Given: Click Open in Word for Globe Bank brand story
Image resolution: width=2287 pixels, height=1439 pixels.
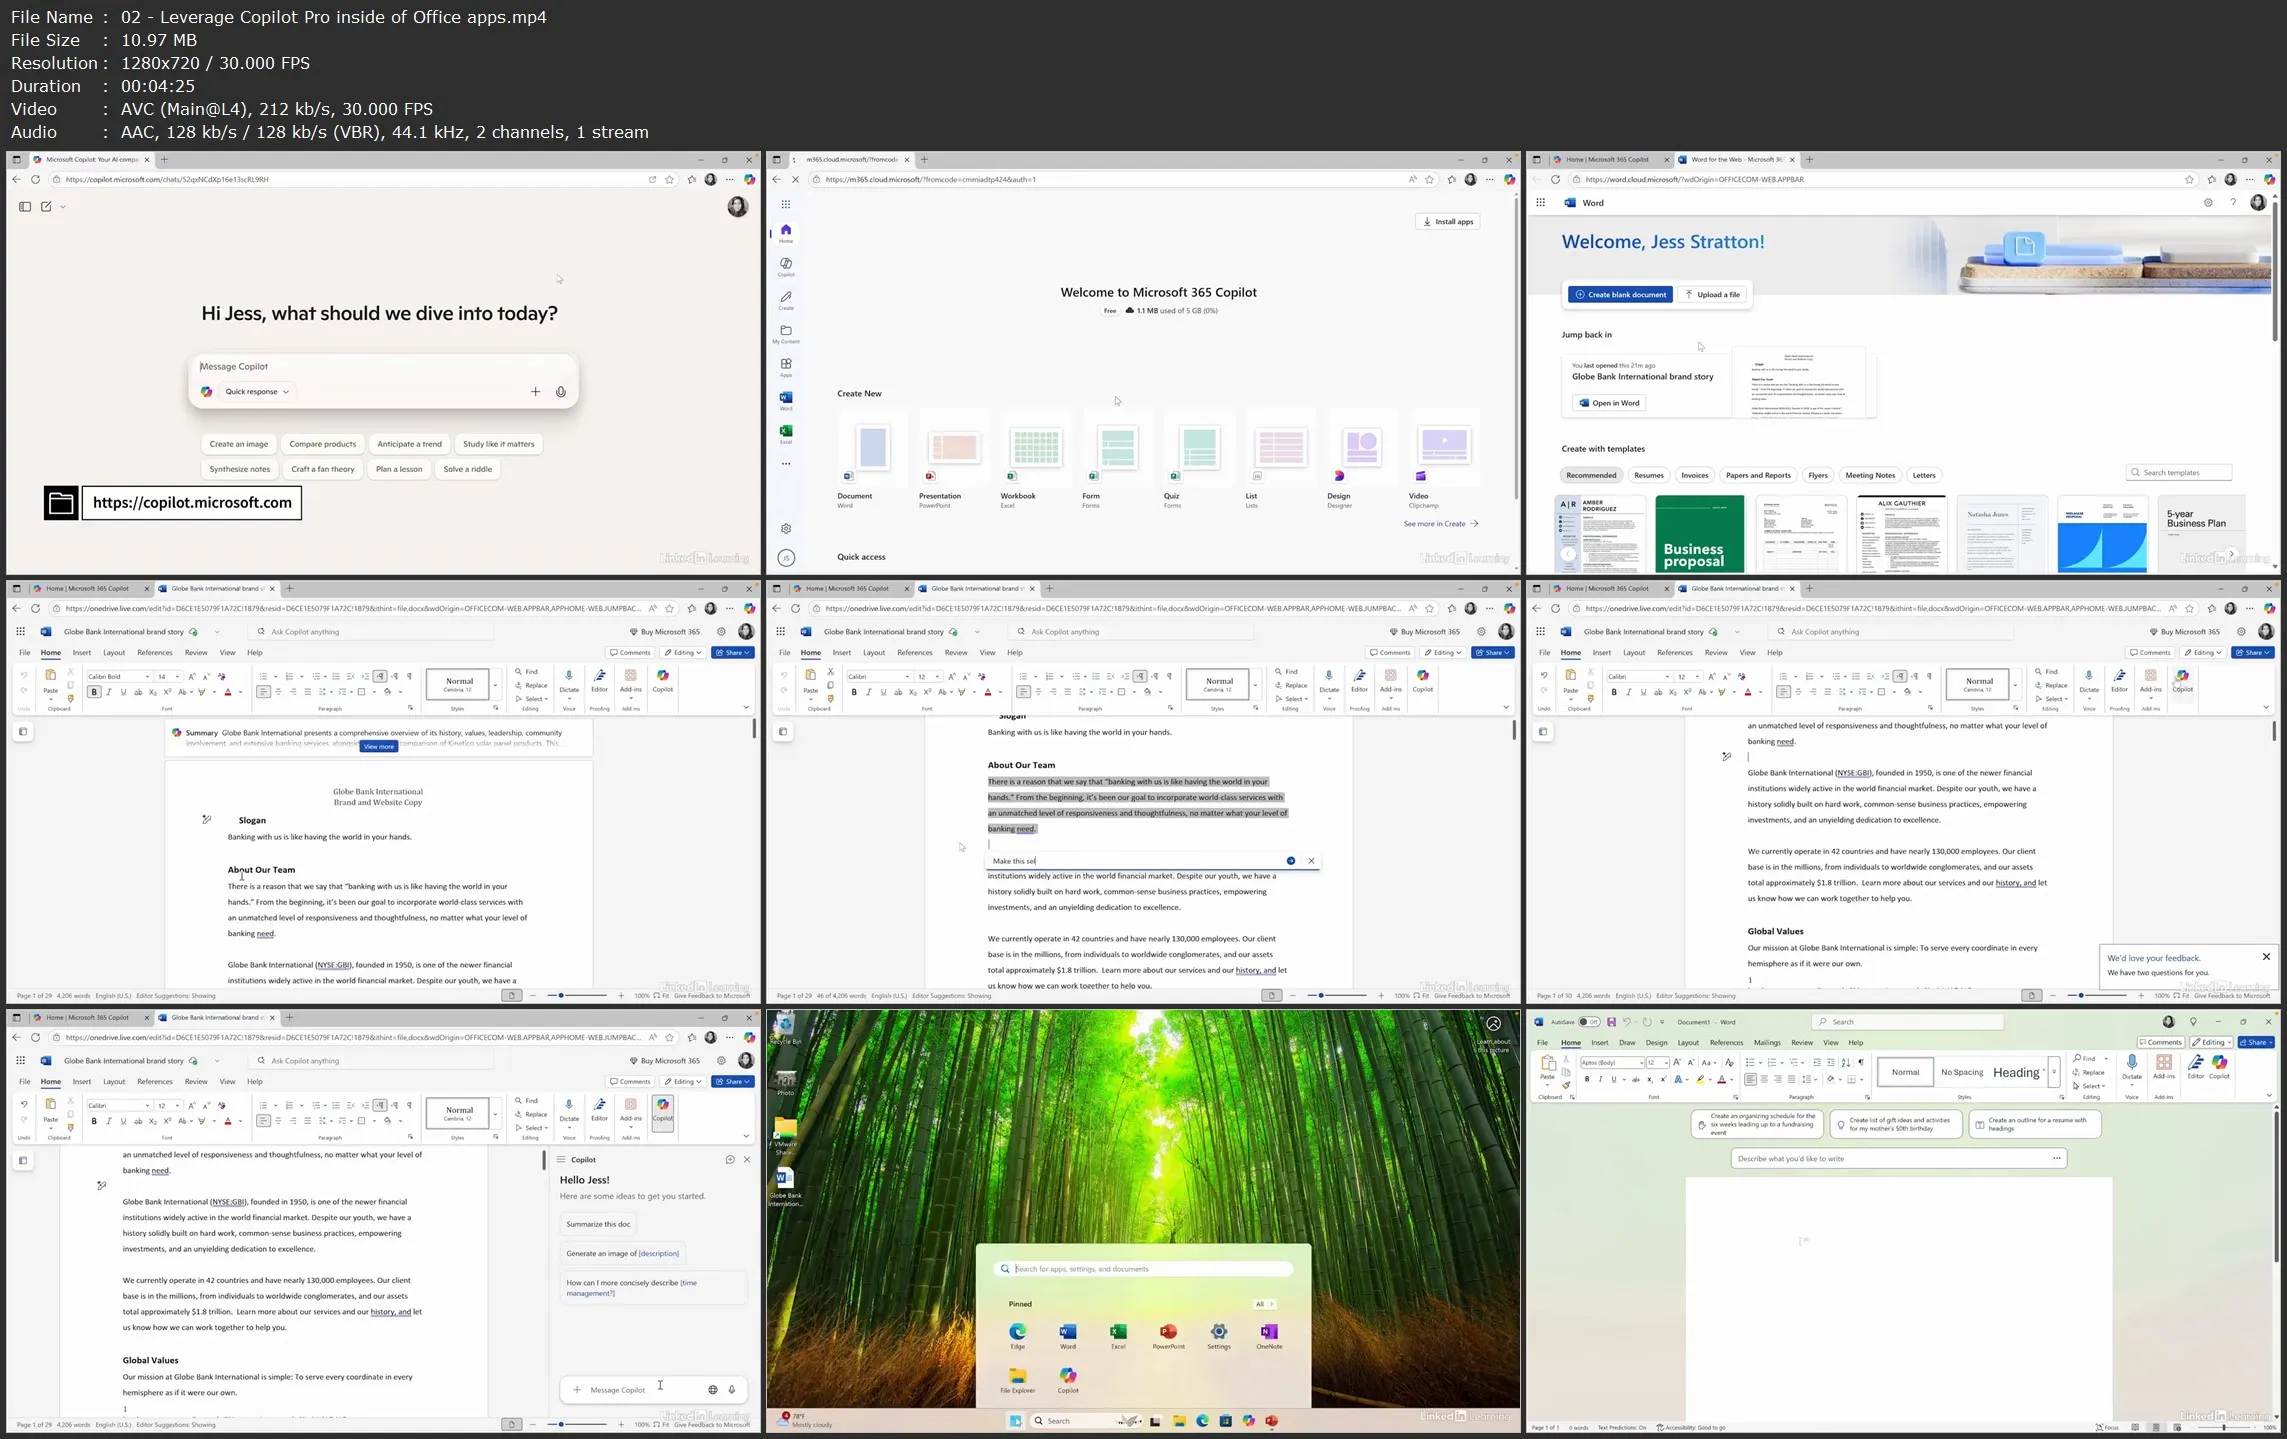Looking at the screenshot, I should tap(1609, 403).
